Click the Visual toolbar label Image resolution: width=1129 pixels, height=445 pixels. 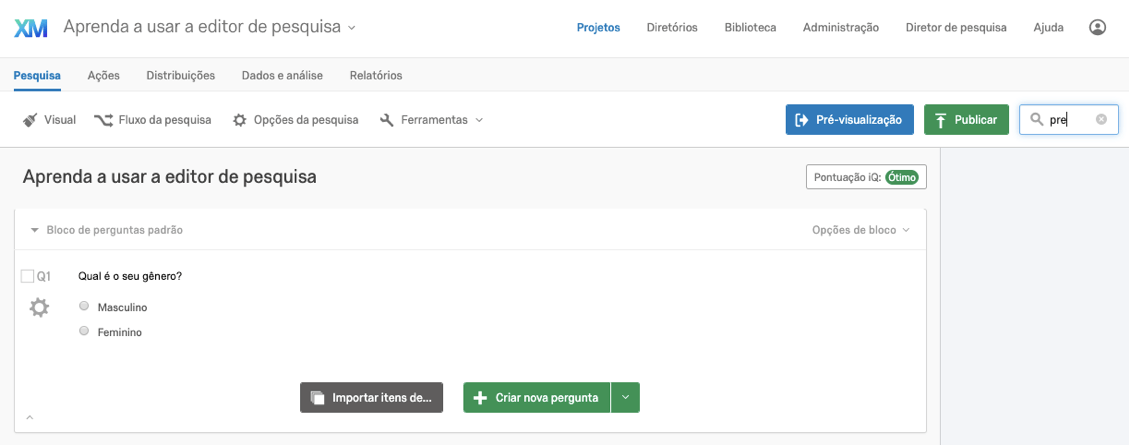click(60, 120)
